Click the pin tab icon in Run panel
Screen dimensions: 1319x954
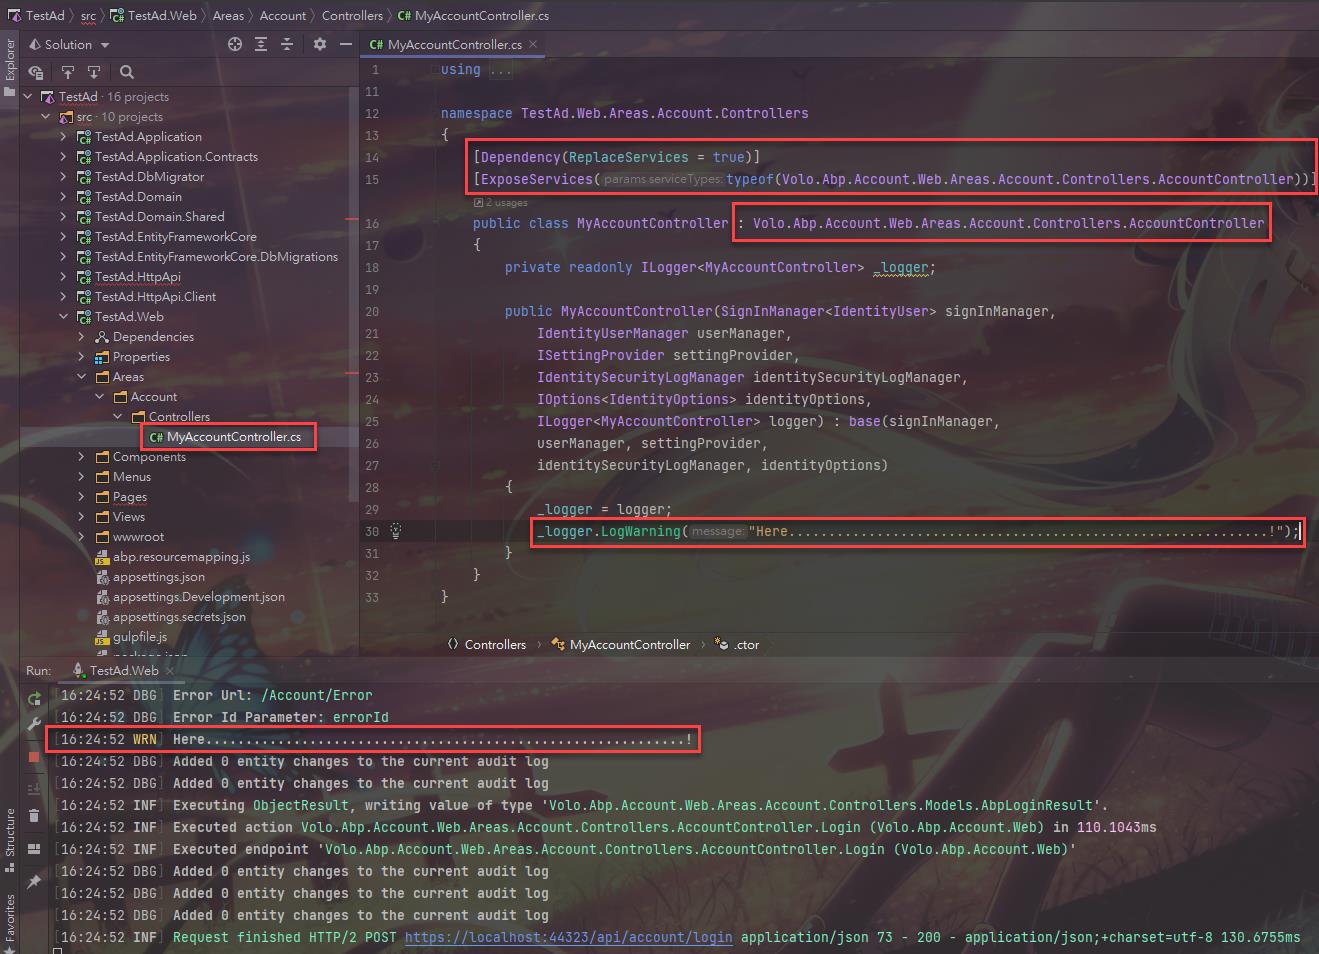(x=34, y=881)
